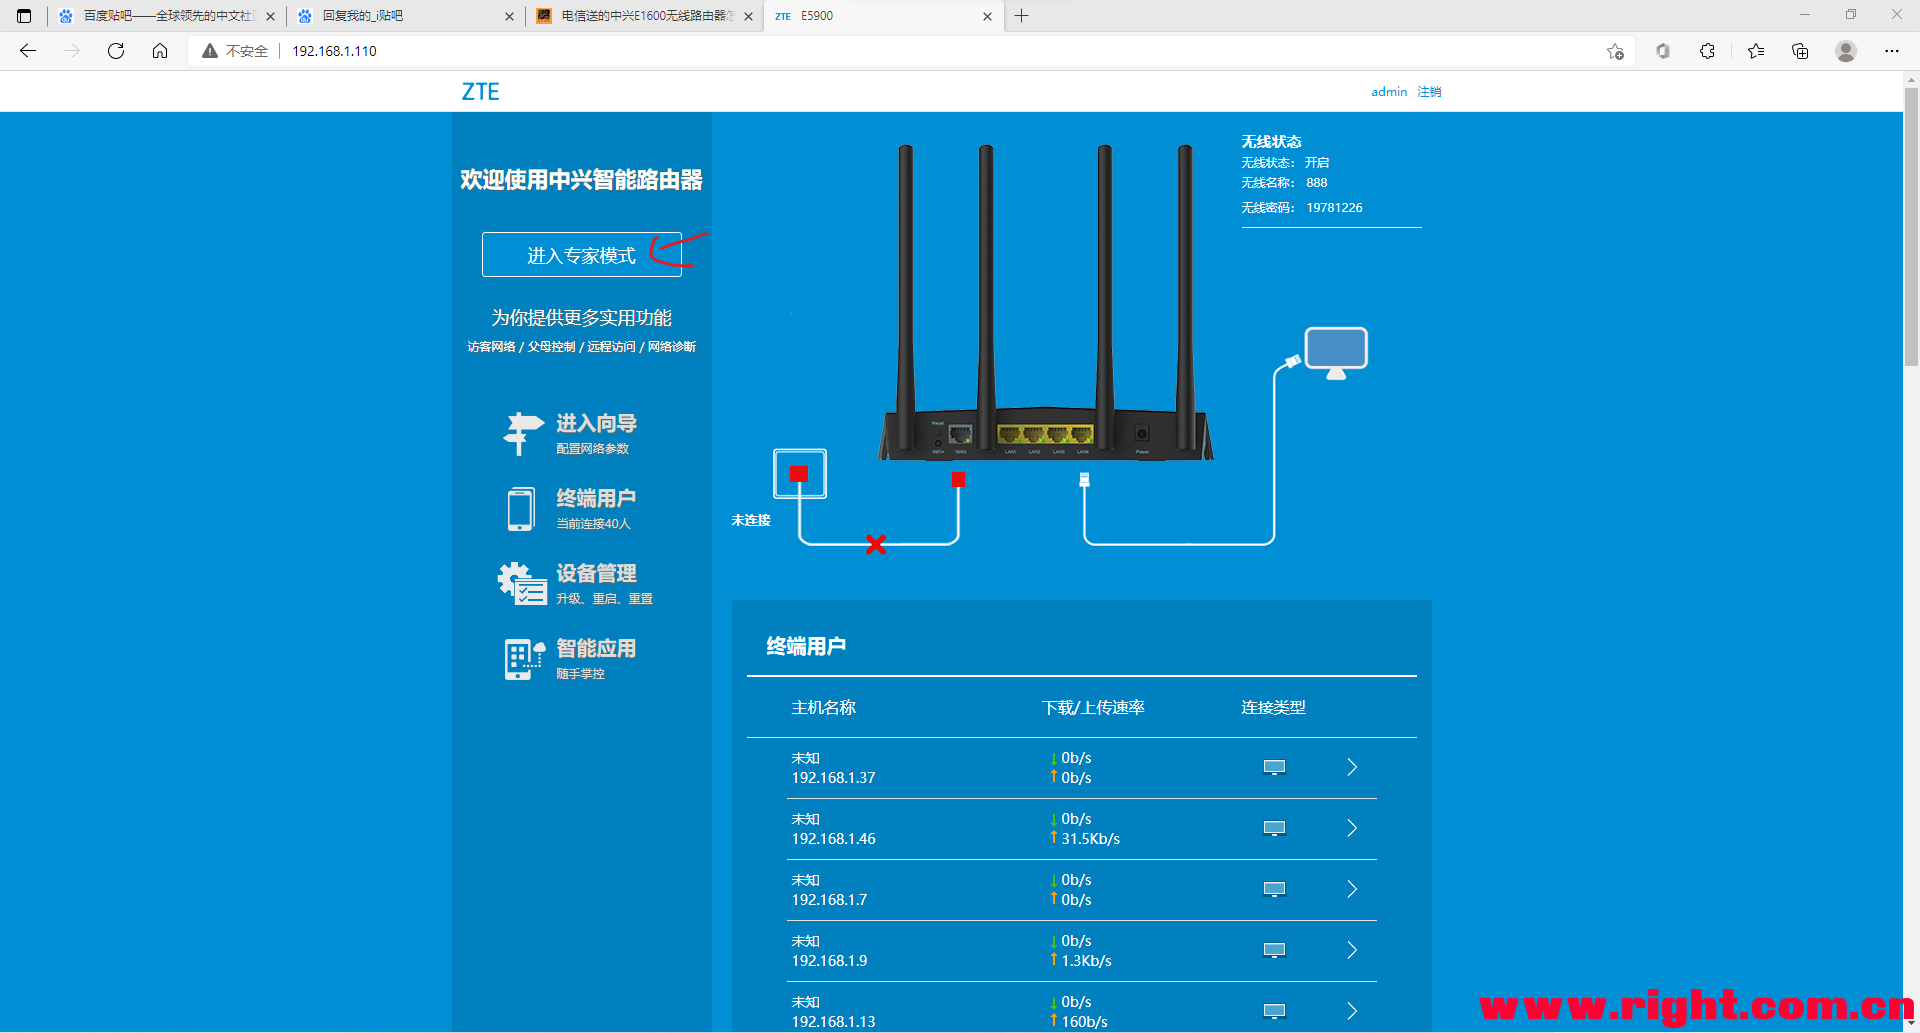Click the device management gear icon

[x=522, y=583]
